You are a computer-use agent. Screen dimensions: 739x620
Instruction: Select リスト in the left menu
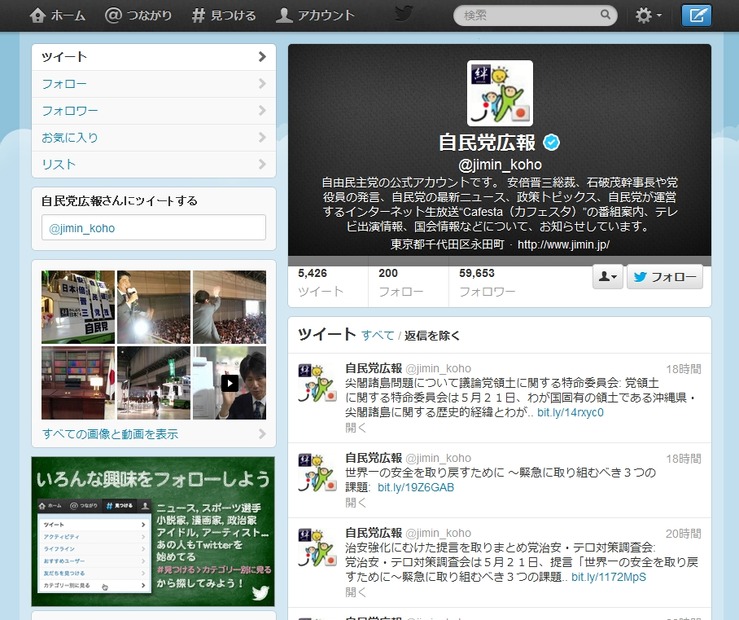click(x=154, y=164)
